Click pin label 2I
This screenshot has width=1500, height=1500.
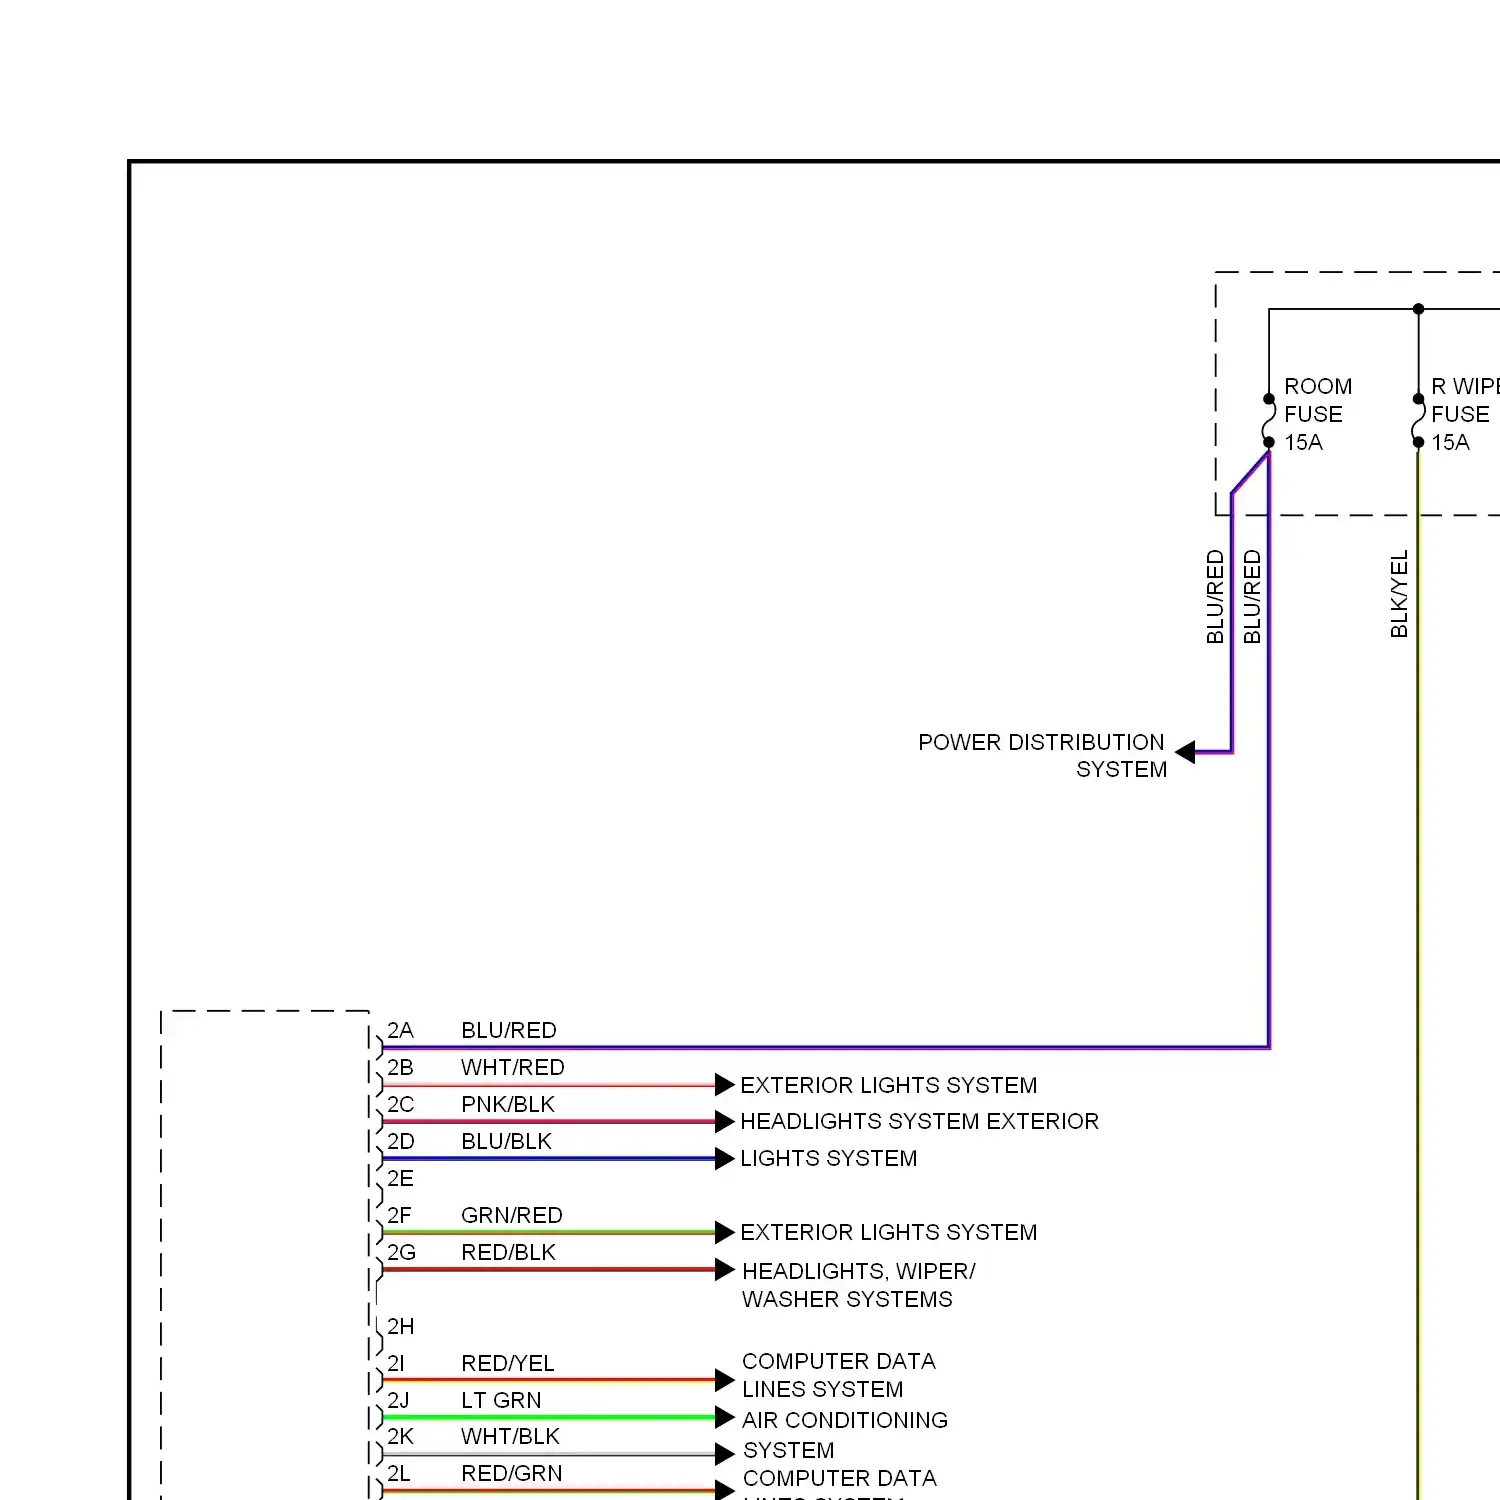[x=396, y=1363]
